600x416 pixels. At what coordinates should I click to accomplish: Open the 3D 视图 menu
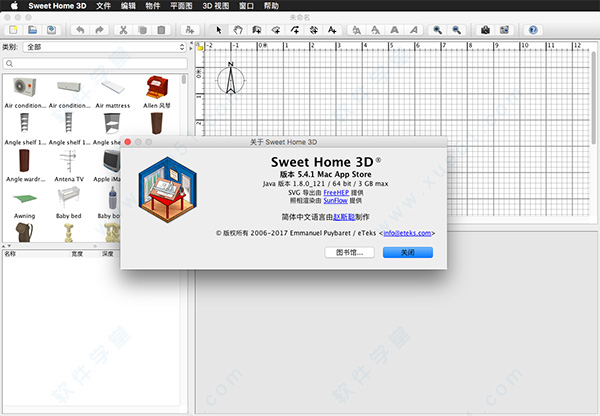(216, 6)
